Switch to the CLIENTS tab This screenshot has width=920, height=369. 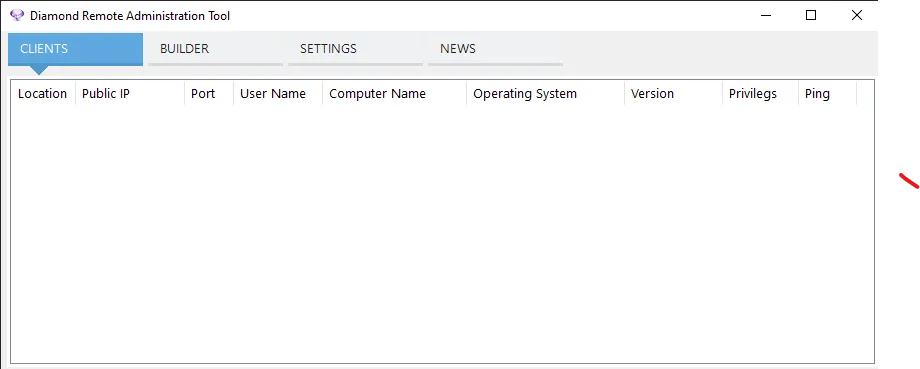click(x=75, y=49)
